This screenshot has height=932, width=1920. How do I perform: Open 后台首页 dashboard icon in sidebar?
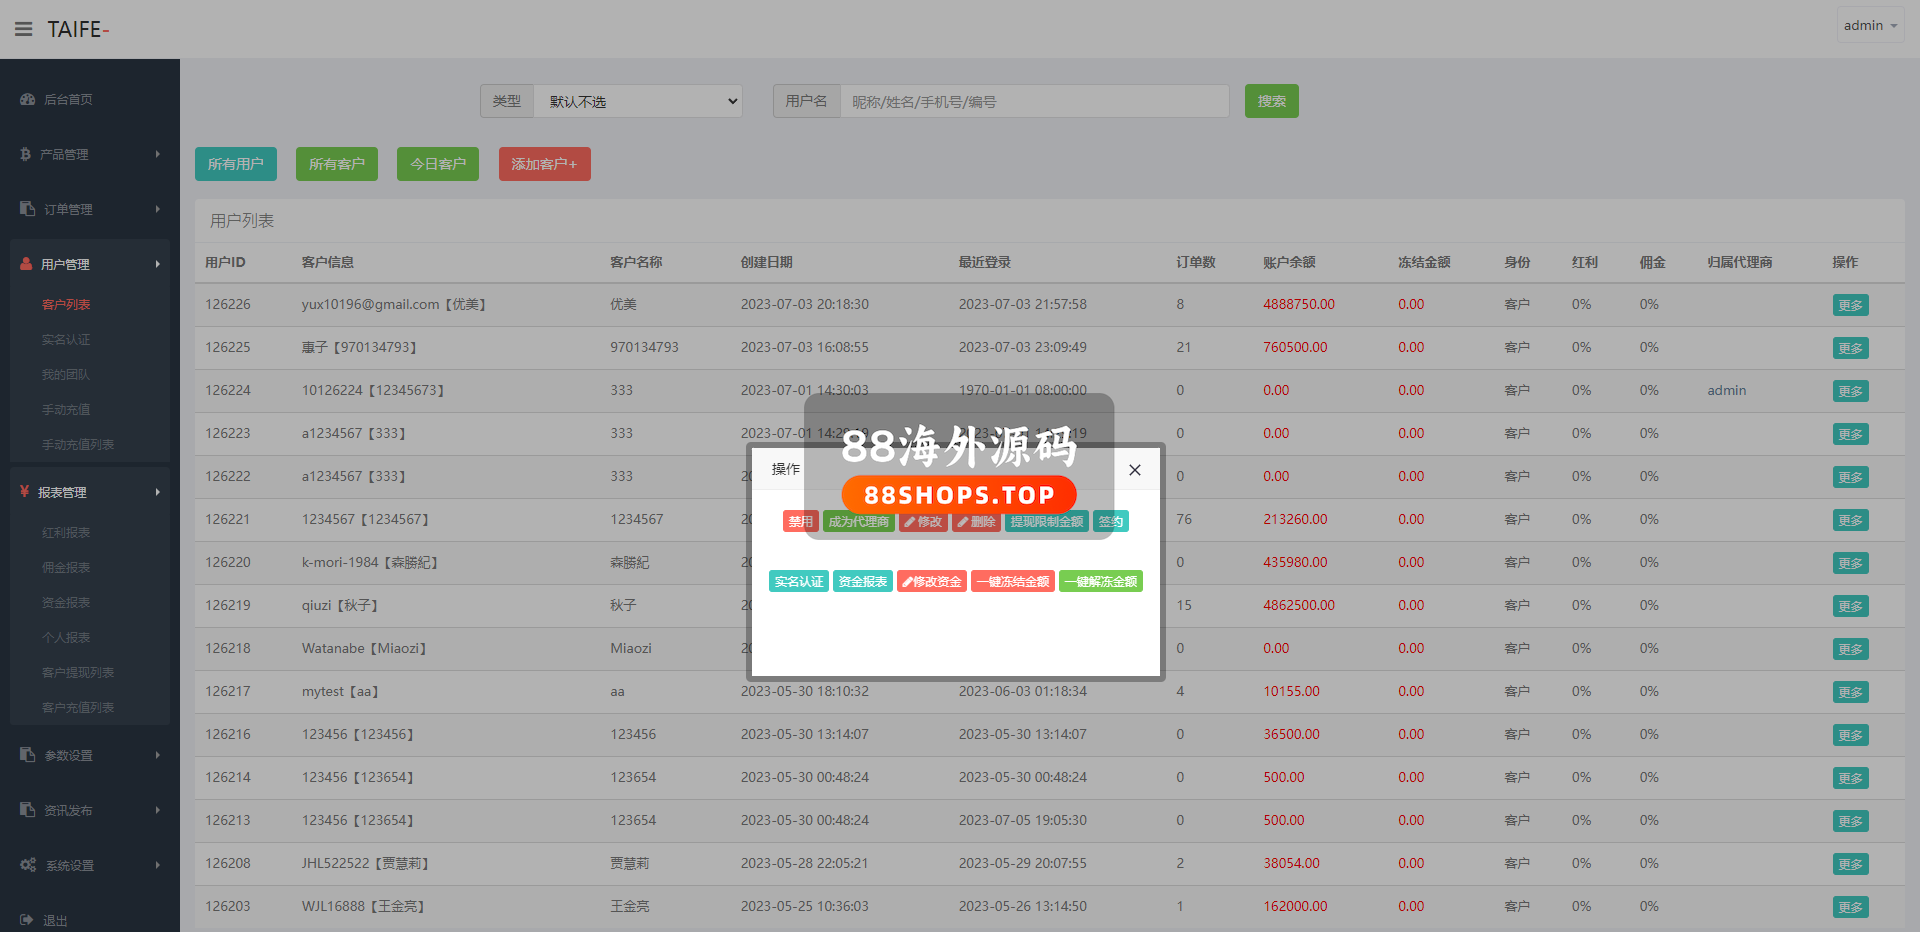click(x=27, y=99)
